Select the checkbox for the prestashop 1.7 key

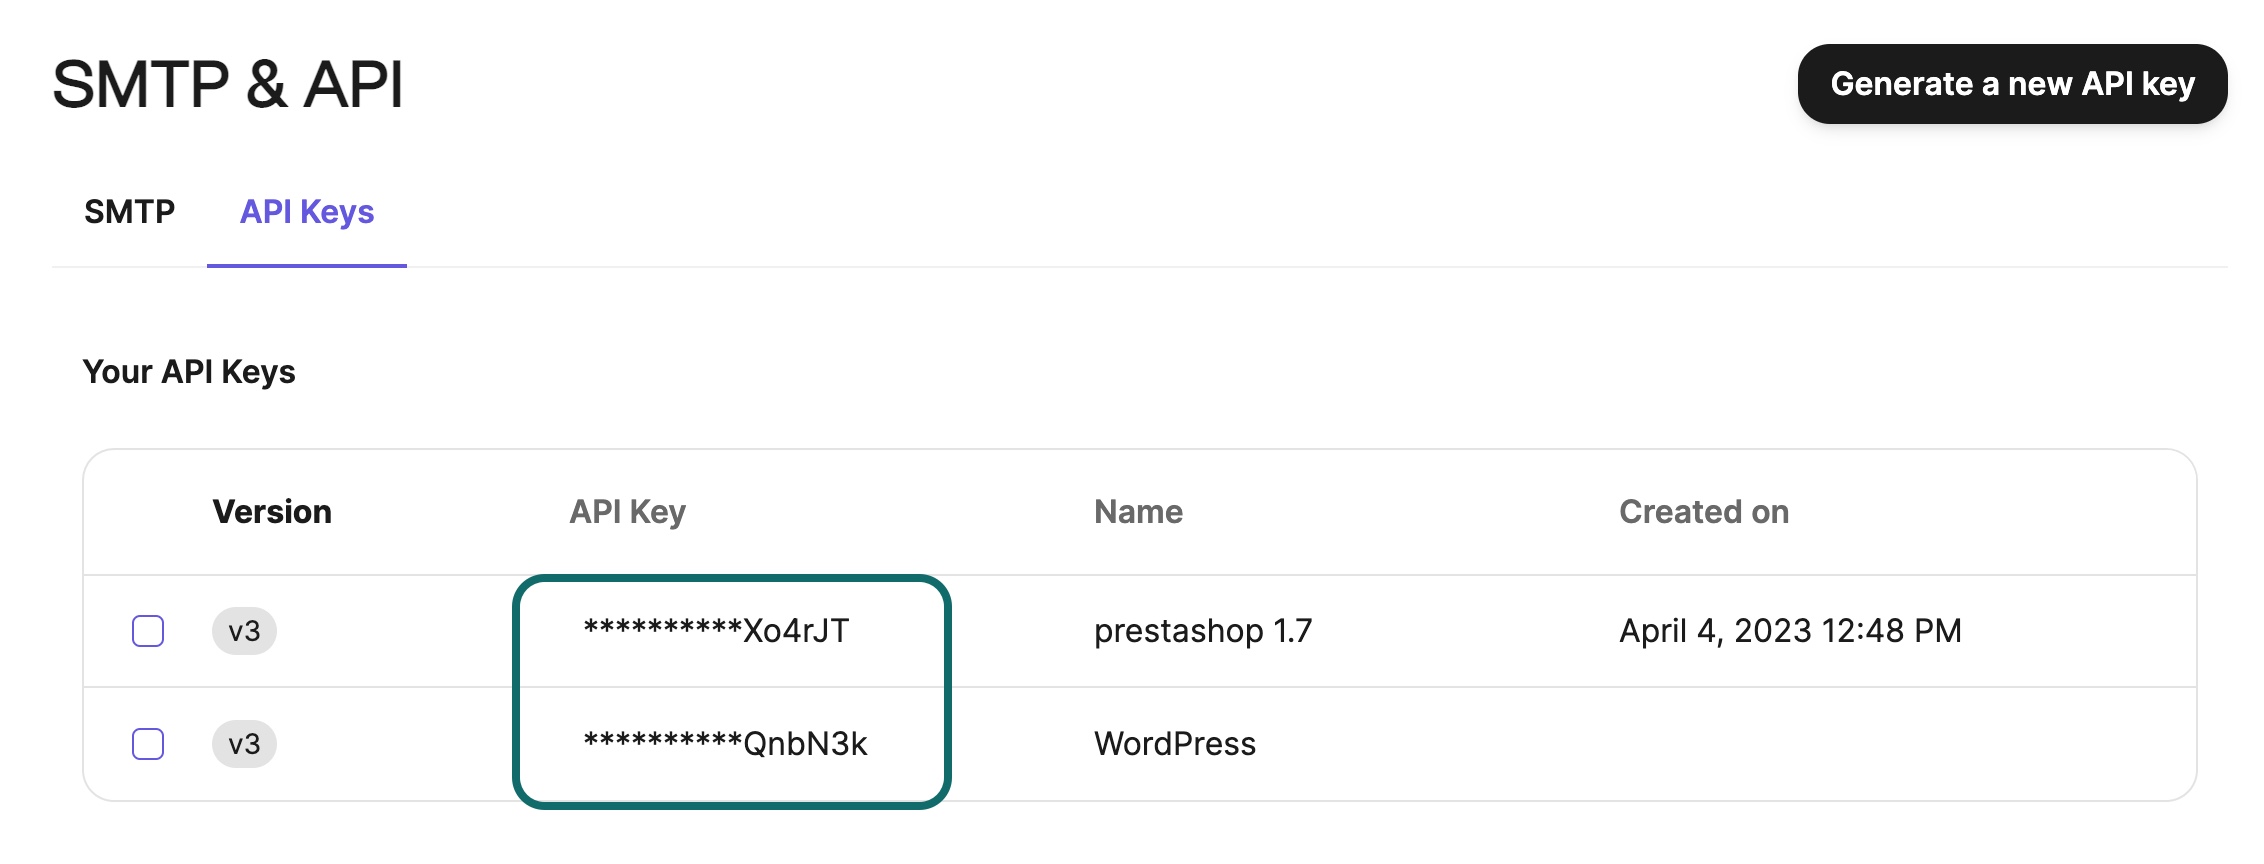[148, 630]
